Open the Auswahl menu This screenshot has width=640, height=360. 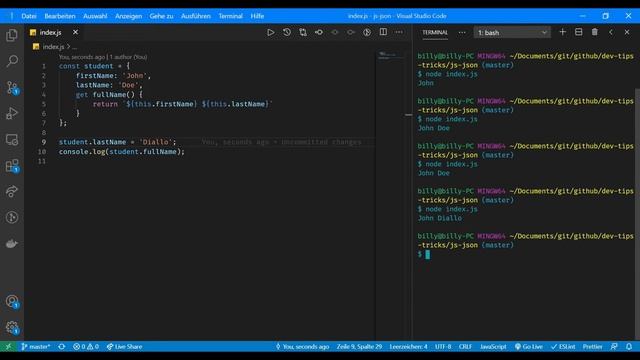(x=95, y=16)
